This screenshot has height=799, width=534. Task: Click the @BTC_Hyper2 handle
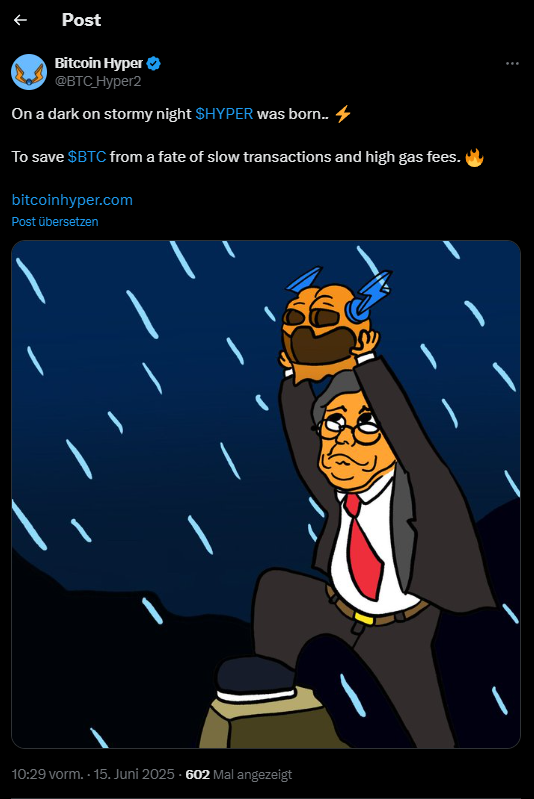(98, 81)
